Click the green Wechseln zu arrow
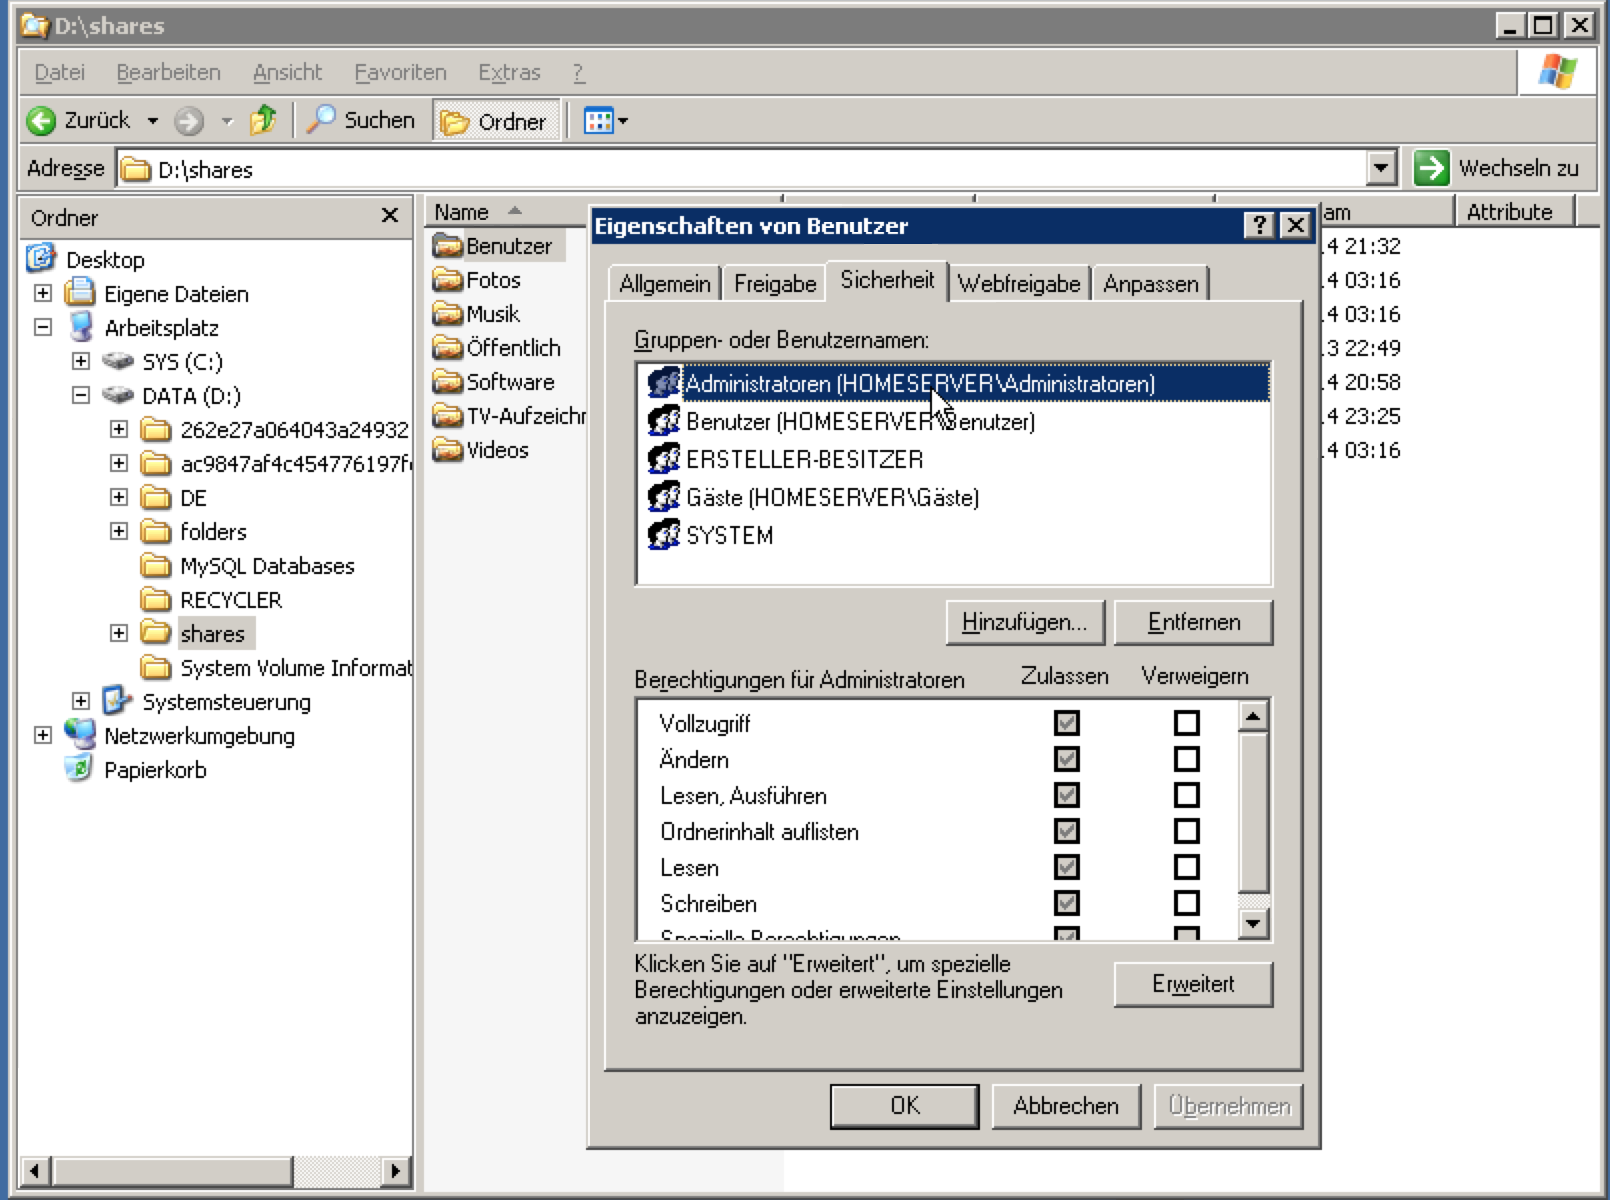This screenshot has height=1200, width=1610. (x=1431, y=168)
